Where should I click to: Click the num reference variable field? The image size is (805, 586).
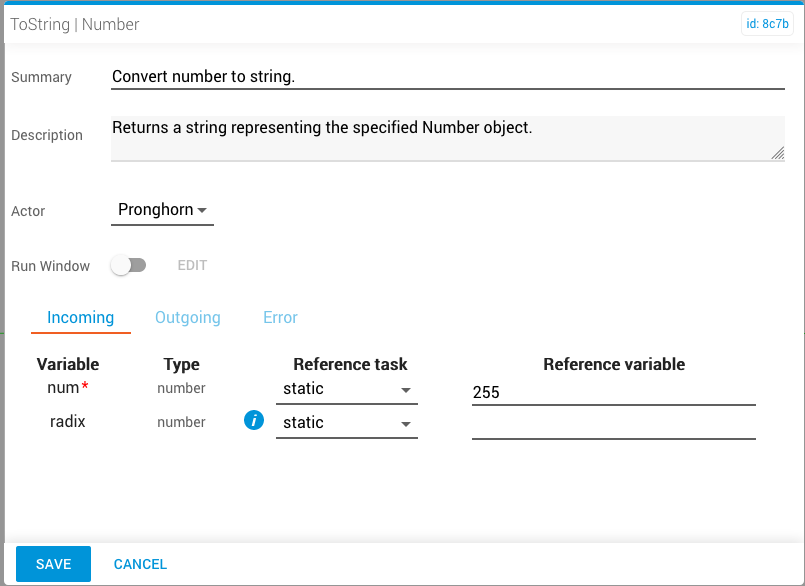tap(614, 392)
